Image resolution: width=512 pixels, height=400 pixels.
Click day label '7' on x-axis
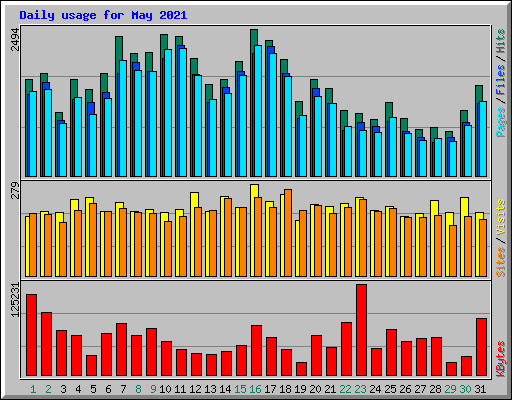123,389
